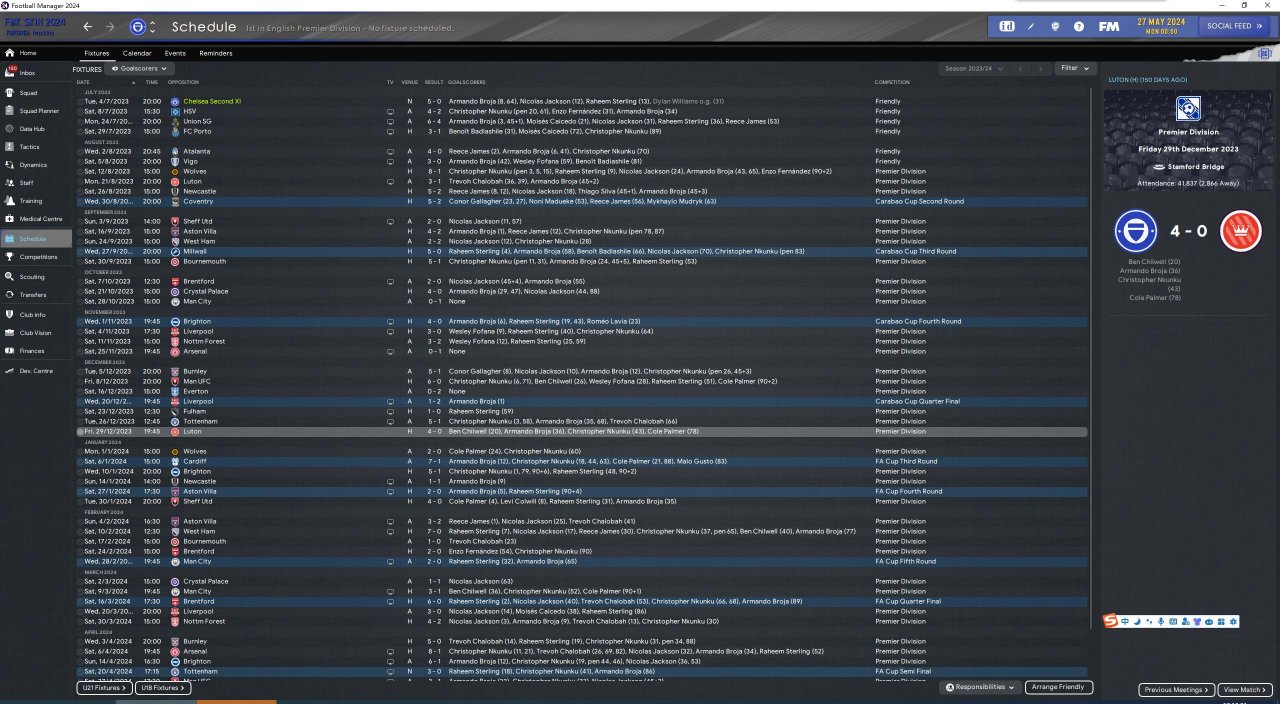Select the reminder circle for Brentford 7/10/2023 fixture
This screenshot has height=704, width=1280.
[80, 281]
